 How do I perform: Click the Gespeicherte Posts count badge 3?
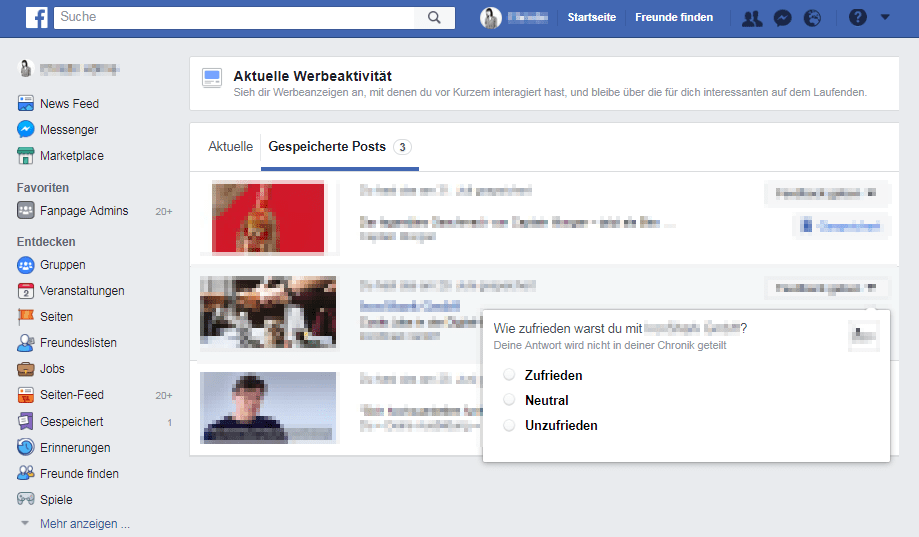[402, 147]
